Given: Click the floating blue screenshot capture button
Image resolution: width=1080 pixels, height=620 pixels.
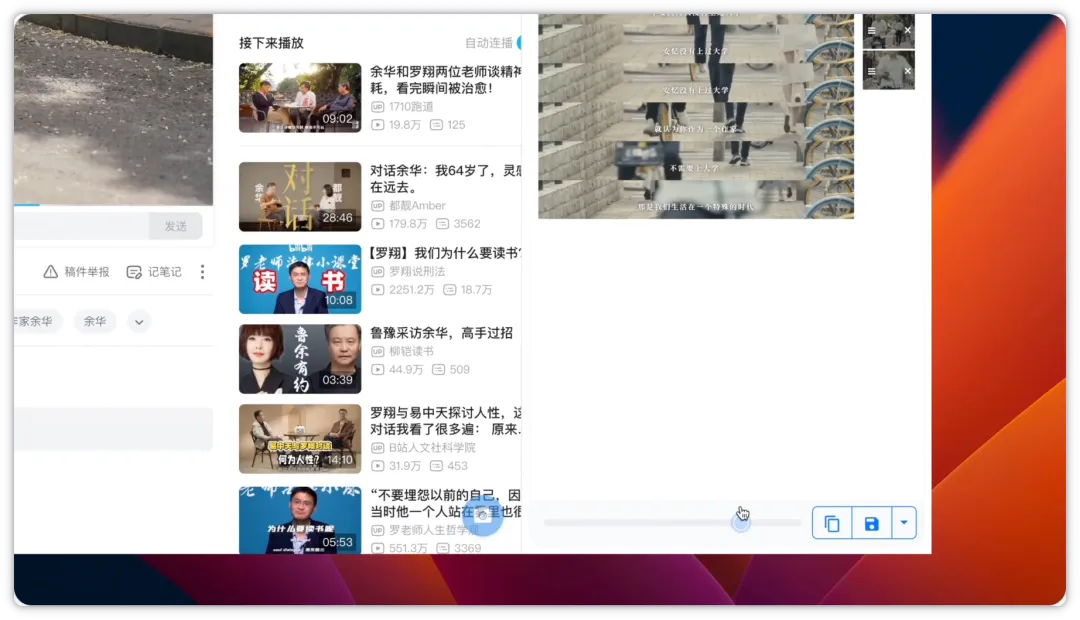Looking at the screenshot, I should click(483, 516).
